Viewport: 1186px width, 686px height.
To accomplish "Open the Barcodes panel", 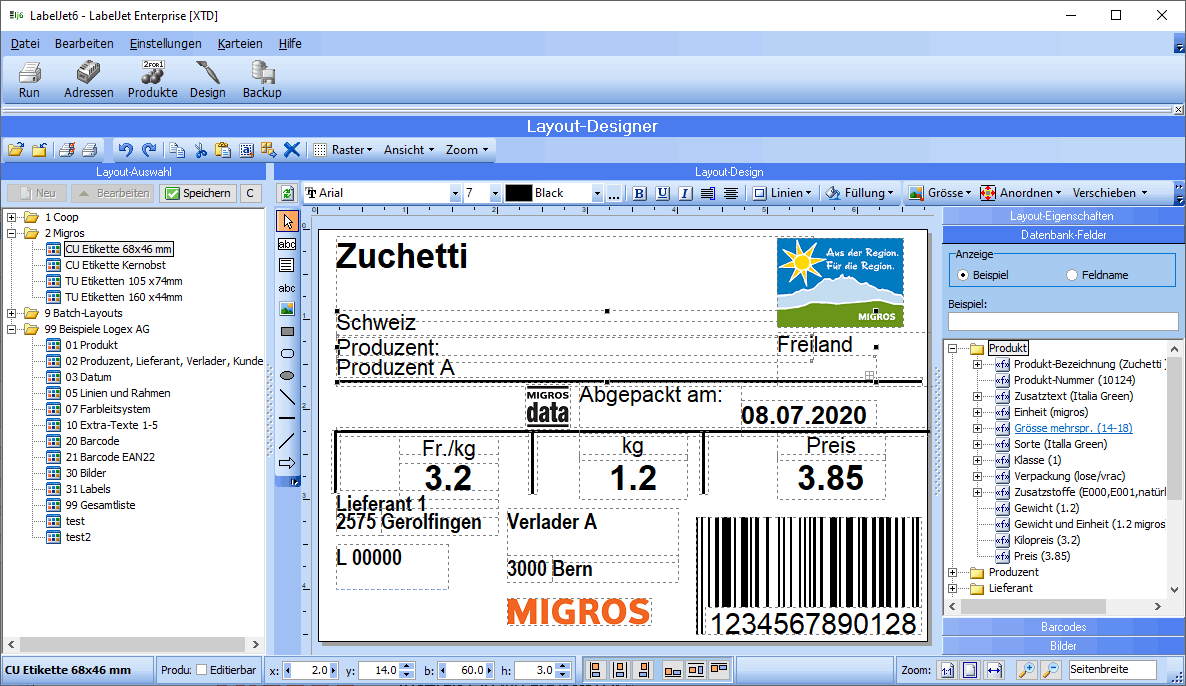I will coord(1063,627).
